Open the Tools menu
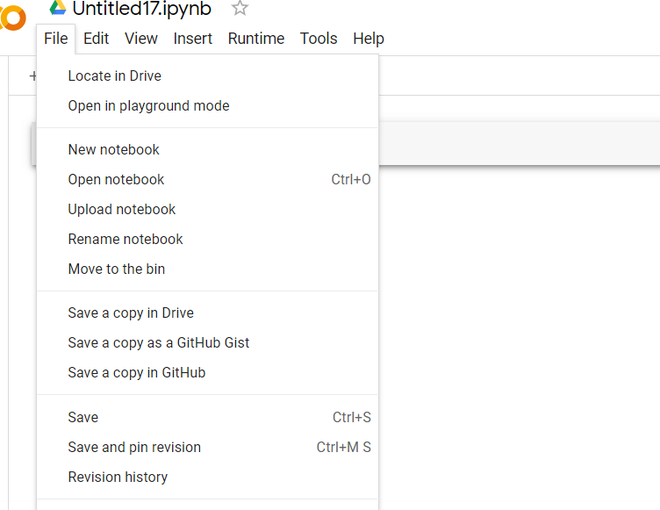660x510 pixels. click(x=319, y=39)
